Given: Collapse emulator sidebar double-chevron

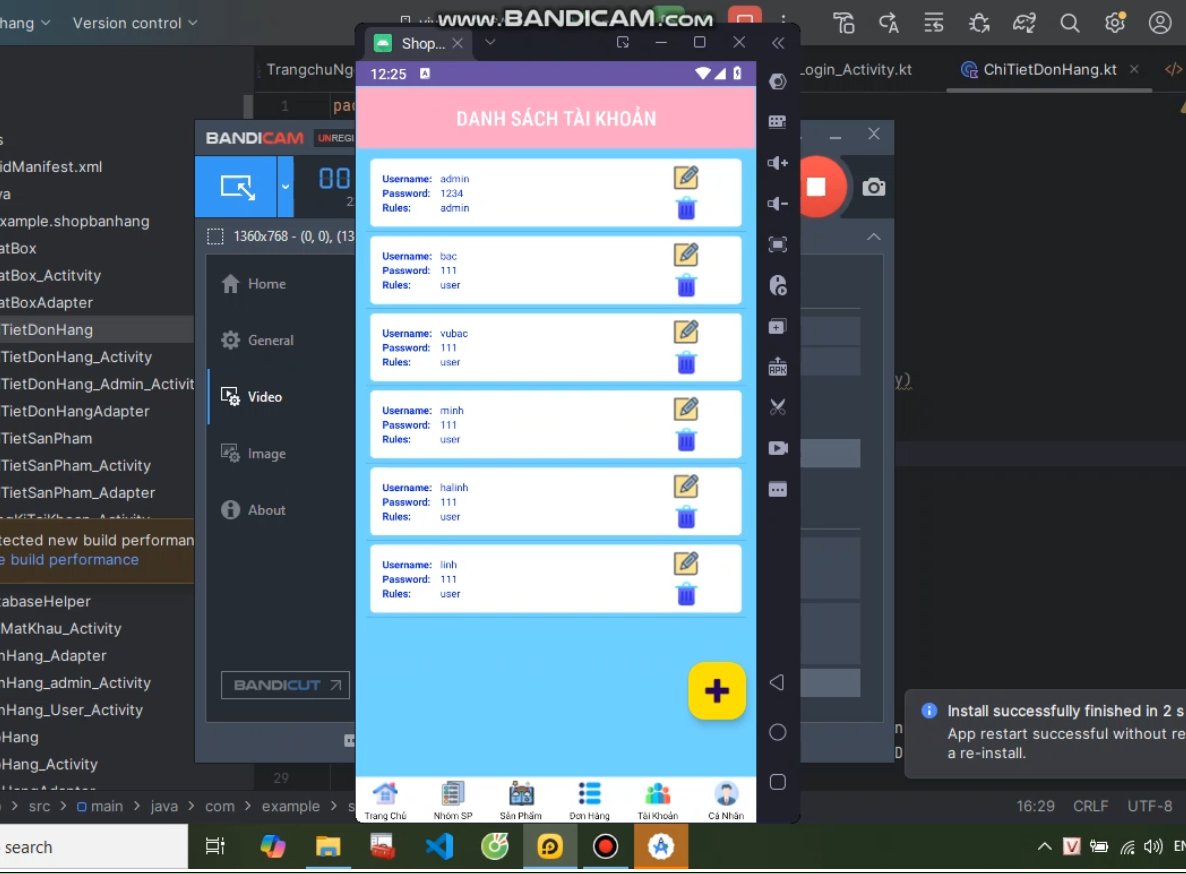Looking at the screenshot, I should pos(778,43).
